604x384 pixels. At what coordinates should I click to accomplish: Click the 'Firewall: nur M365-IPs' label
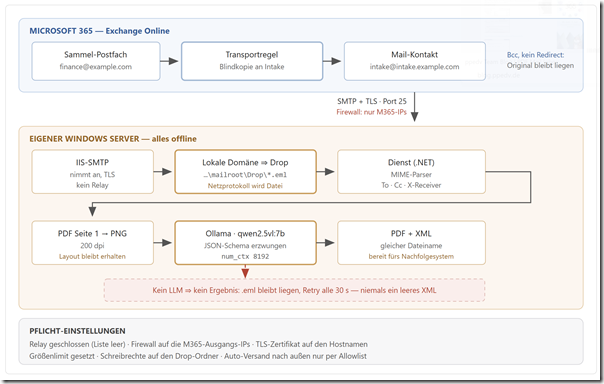371,112
